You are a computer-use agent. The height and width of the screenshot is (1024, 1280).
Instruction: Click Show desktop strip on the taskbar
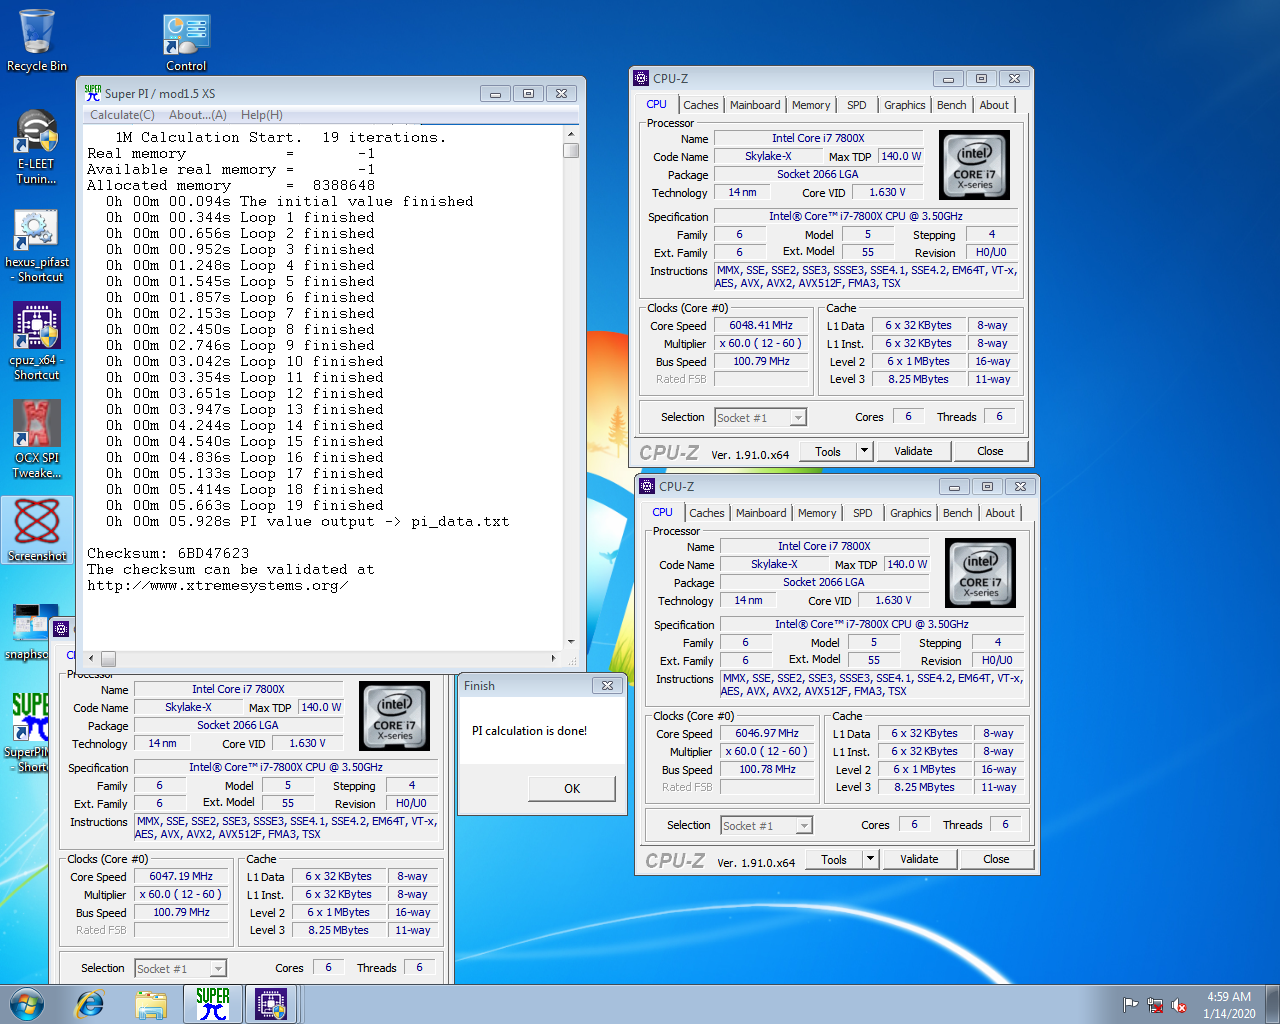(1274, 1004)
